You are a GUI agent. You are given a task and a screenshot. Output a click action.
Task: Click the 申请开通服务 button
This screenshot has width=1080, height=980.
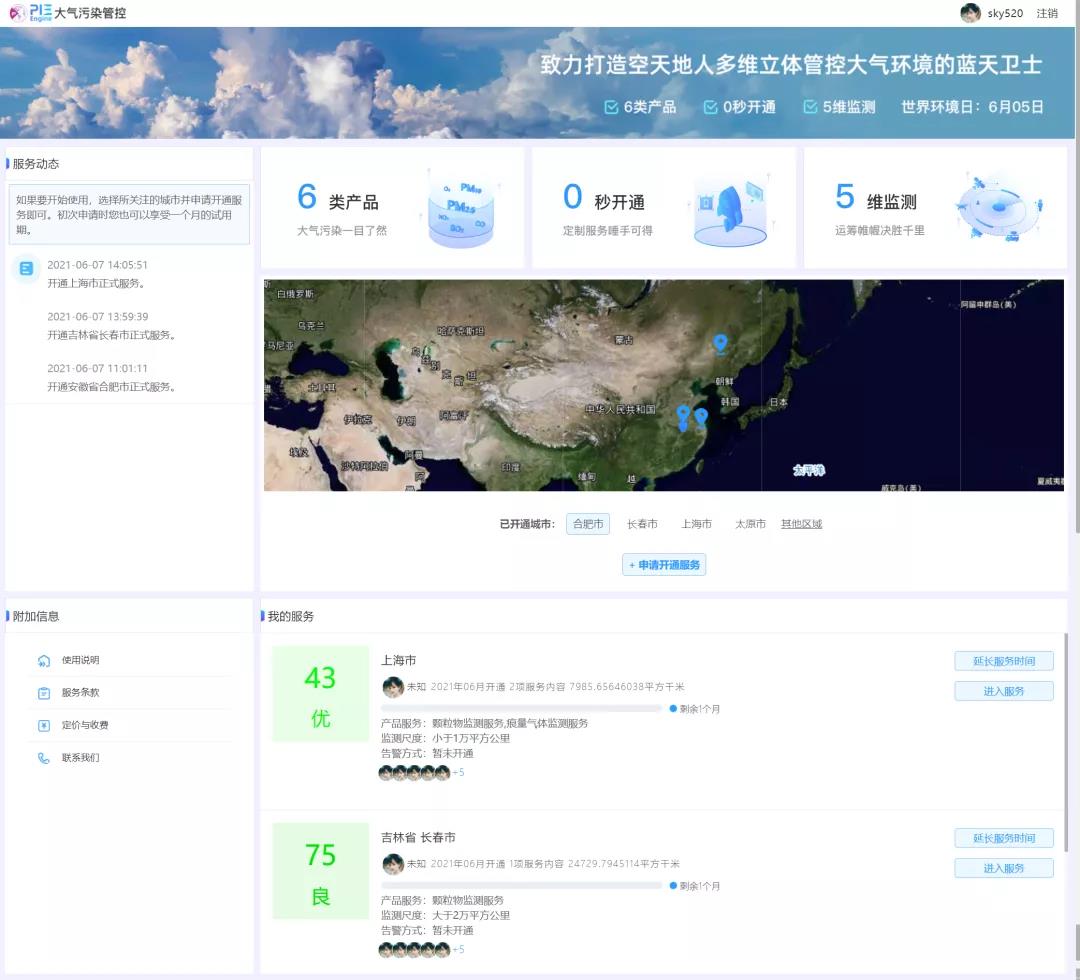coord(664,564)
